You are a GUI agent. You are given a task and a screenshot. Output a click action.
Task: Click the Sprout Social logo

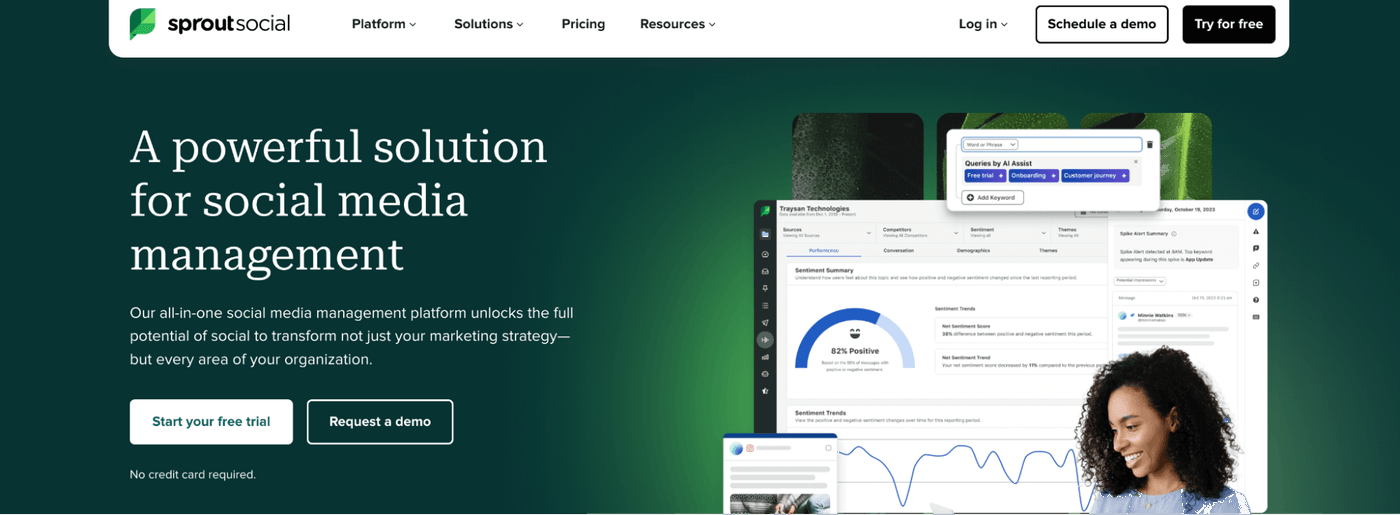[x=210, y=24]
